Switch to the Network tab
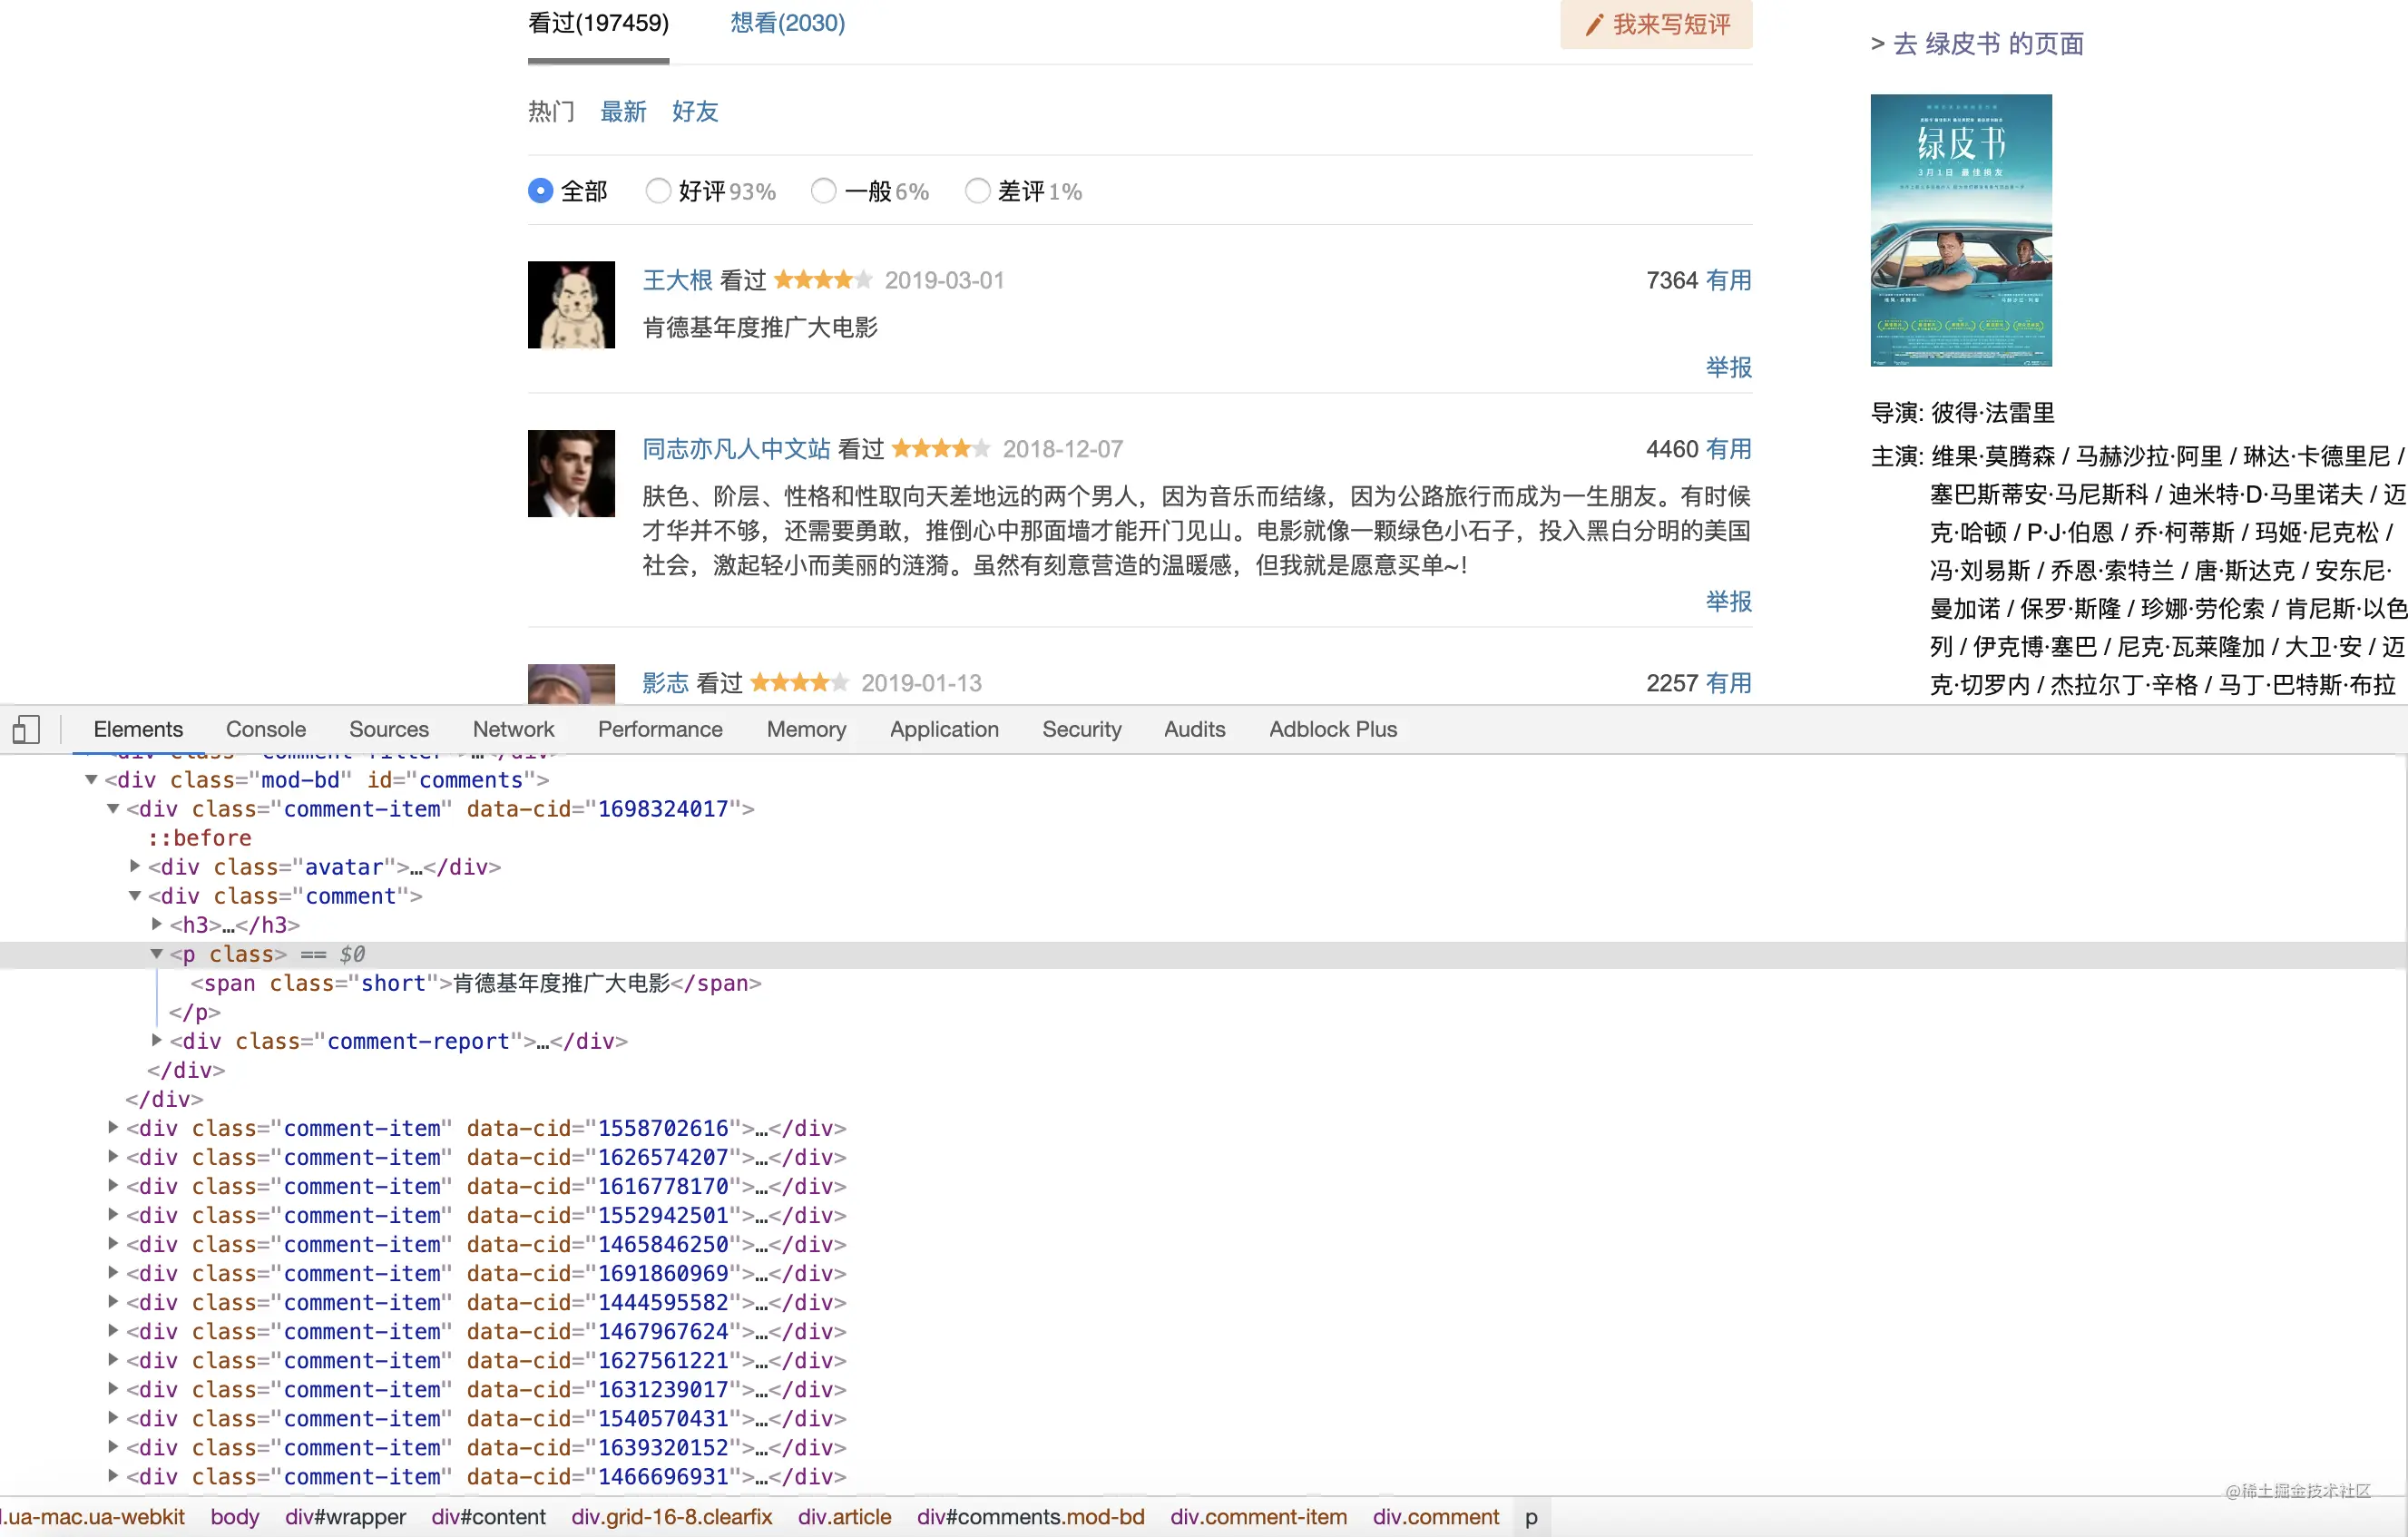 (514, 729)
